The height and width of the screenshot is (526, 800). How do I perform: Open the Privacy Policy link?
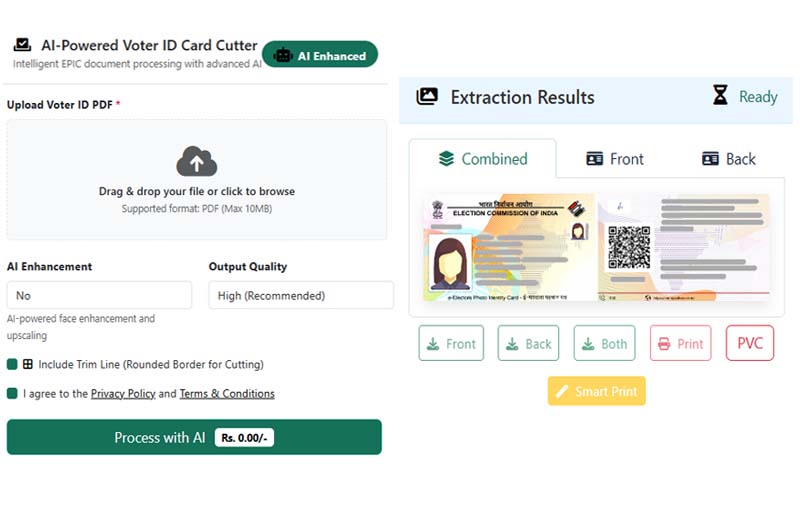pos(123,393)
